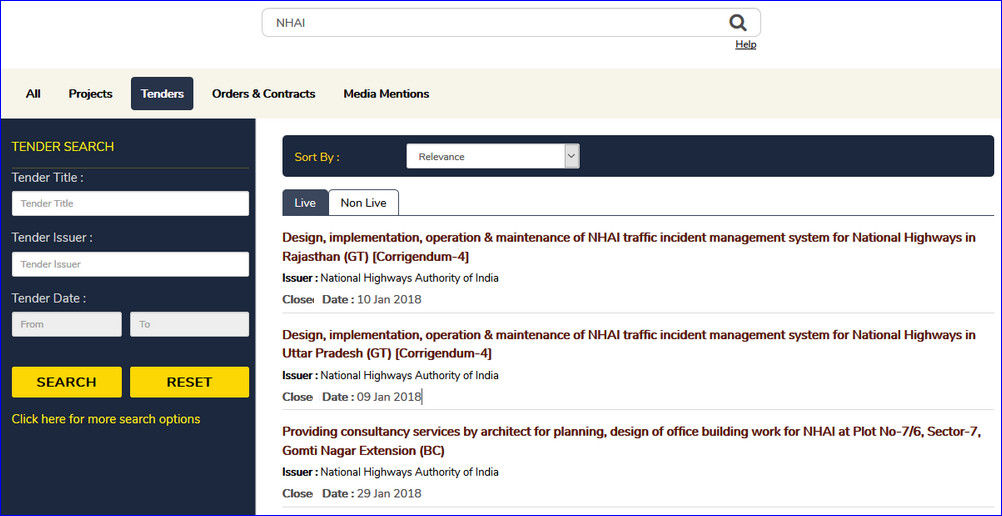The width and height of the screenshot is (1002, 516).
Task: Expand the Sort By Relevance dropdown
Action: (x=492, y=157)
